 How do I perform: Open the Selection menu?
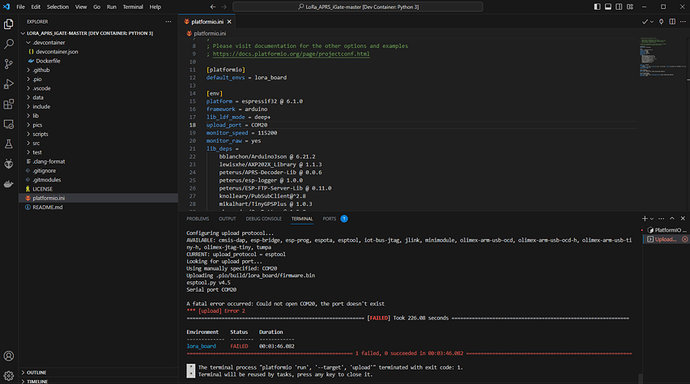point(58,7)
